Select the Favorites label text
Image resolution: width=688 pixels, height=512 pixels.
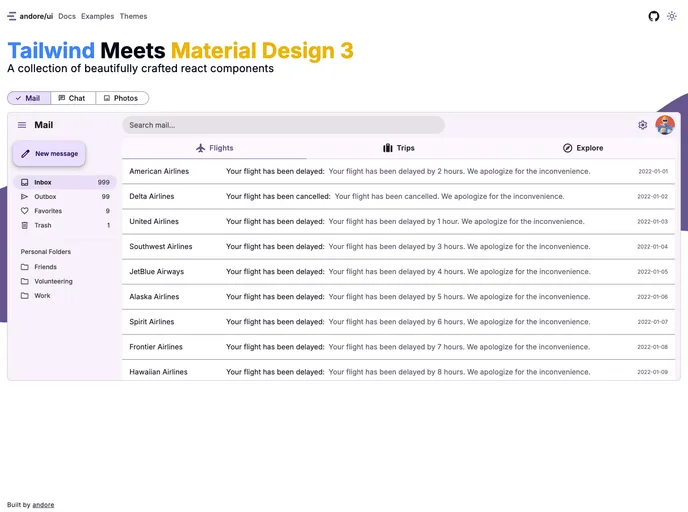coord(48,211)
